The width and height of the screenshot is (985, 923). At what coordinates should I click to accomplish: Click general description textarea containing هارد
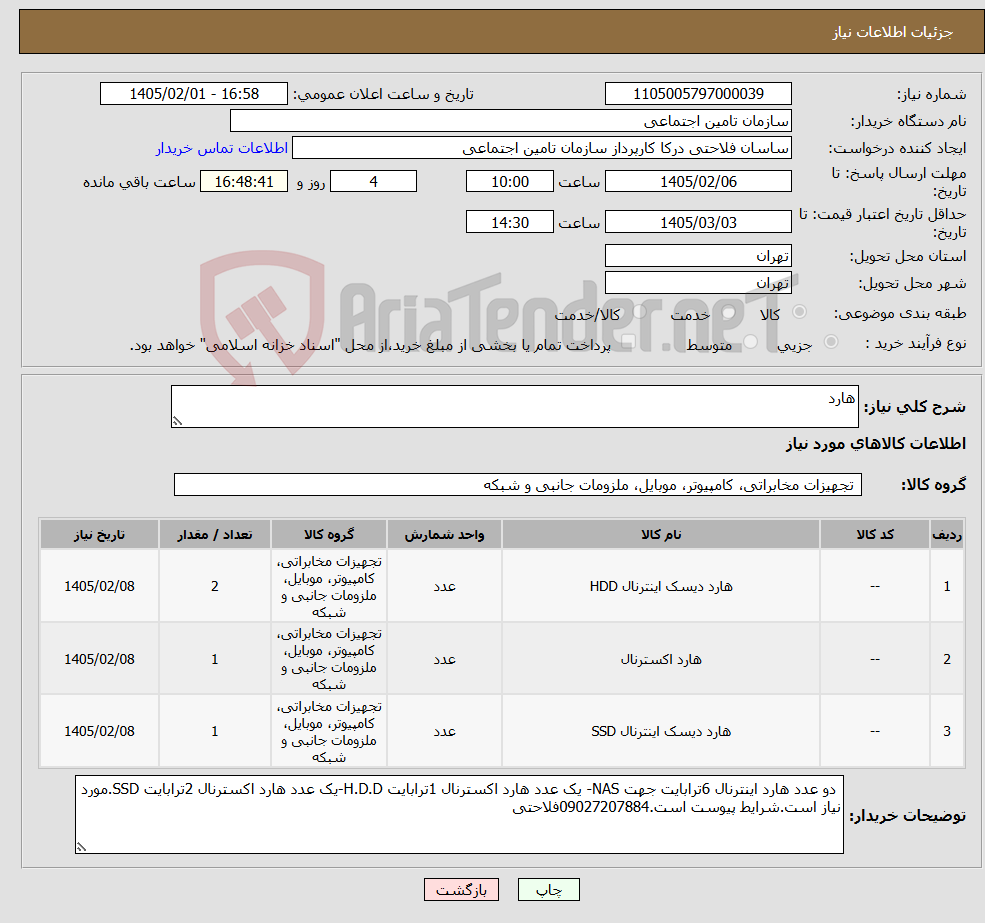[x=514, y=407]
